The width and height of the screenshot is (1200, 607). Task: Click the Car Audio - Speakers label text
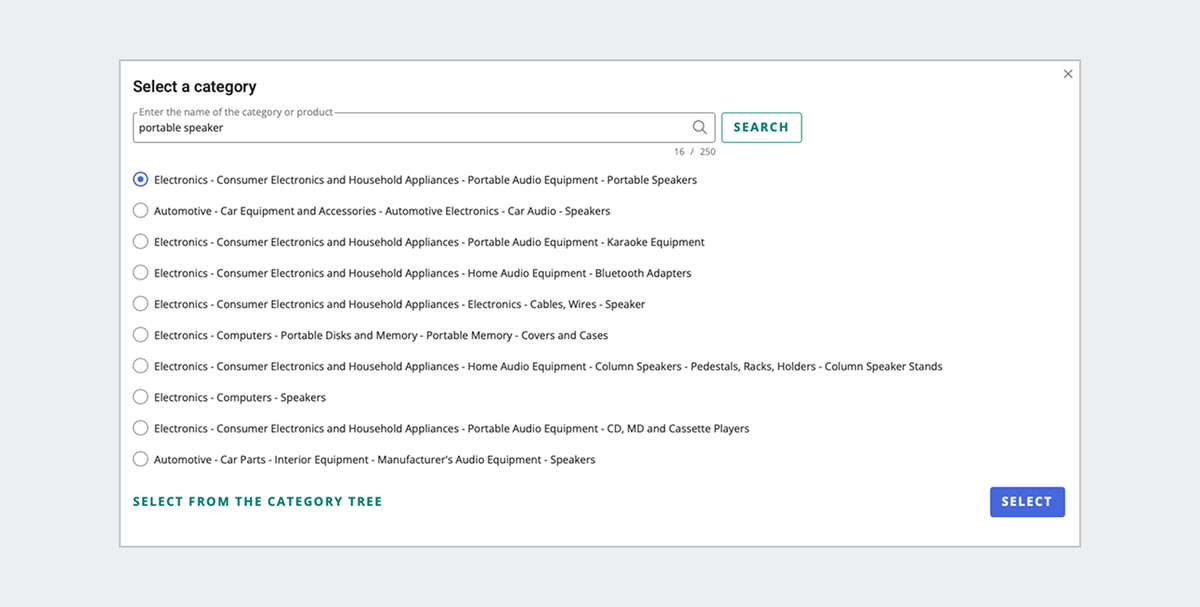(382, 211)
